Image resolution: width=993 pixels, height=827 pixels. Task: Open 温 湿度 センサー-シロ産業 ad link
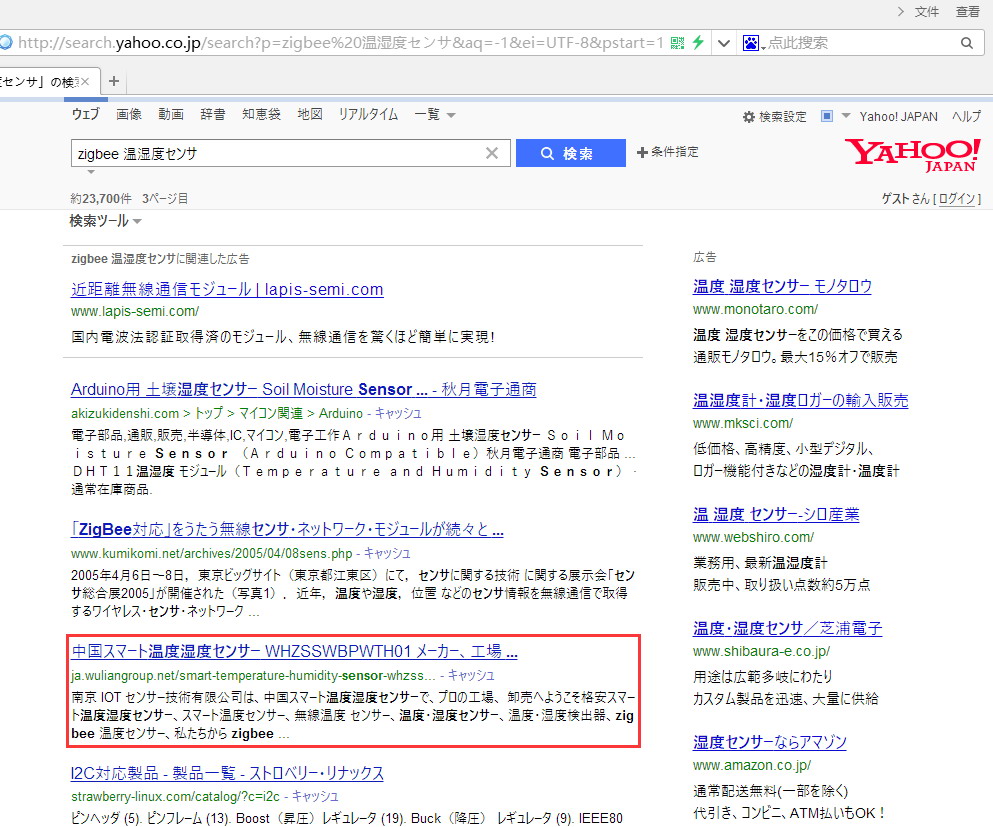click(x=776, y=514)
